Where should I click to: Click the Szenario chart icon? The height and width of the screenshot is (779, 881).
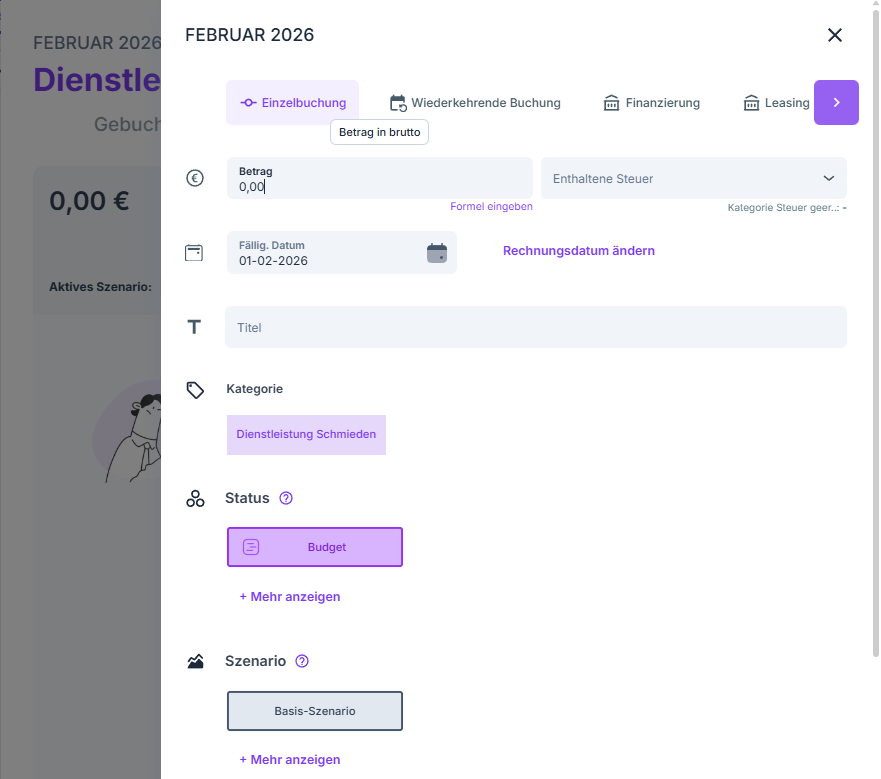click(195, 661)
